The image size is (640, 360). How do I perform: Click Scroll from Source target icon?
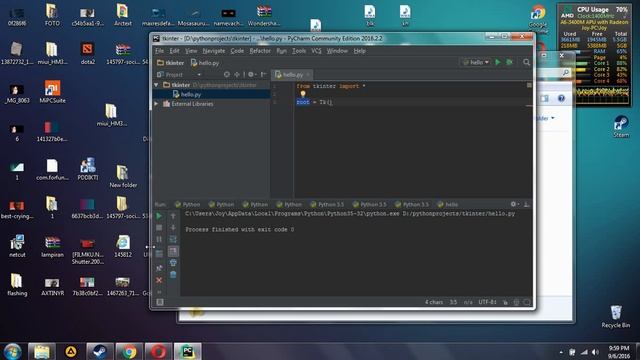click(x=227, y=74)
